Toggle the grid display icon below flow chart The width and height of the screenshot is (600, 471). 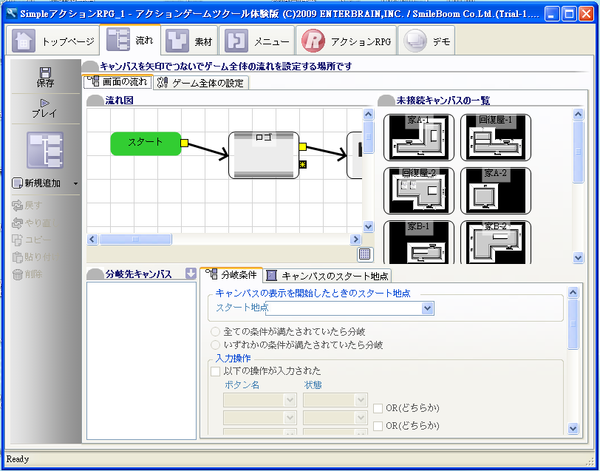(365, 254)
